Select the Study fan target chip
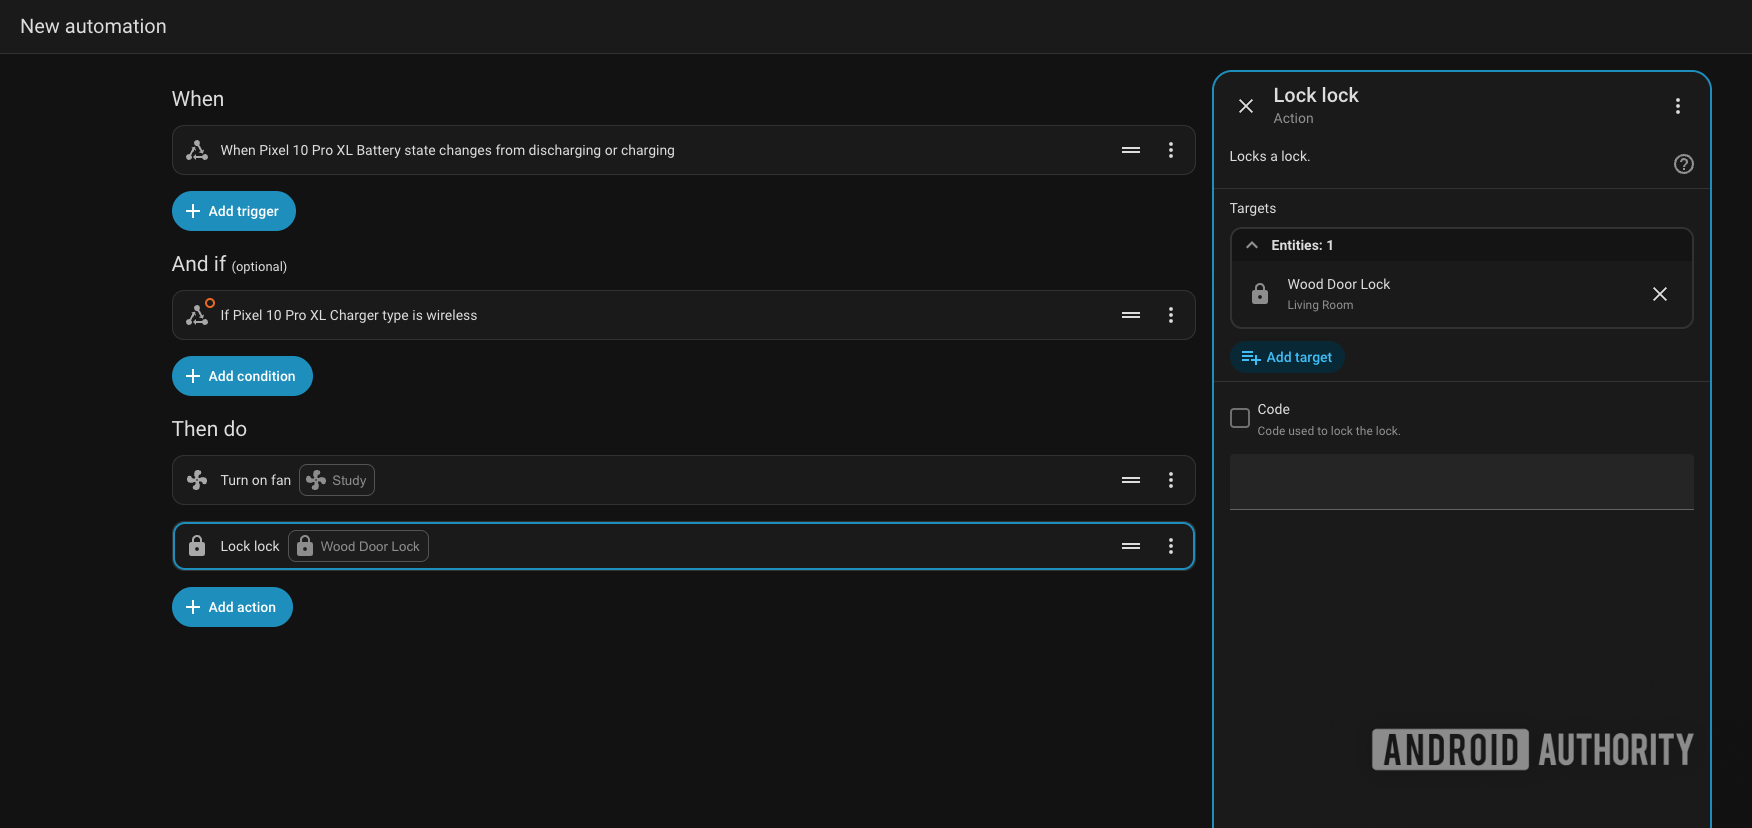The image size is (1752, 828). pyautogui.click(x=337, y=480)
